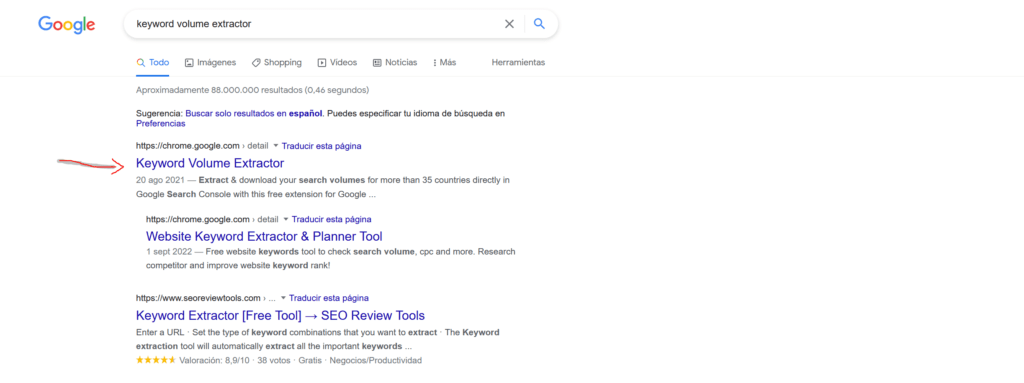This screenshot has width=1024, height=383.
Task: Clear the search box with X icon
Action: [x=509, y=24]
